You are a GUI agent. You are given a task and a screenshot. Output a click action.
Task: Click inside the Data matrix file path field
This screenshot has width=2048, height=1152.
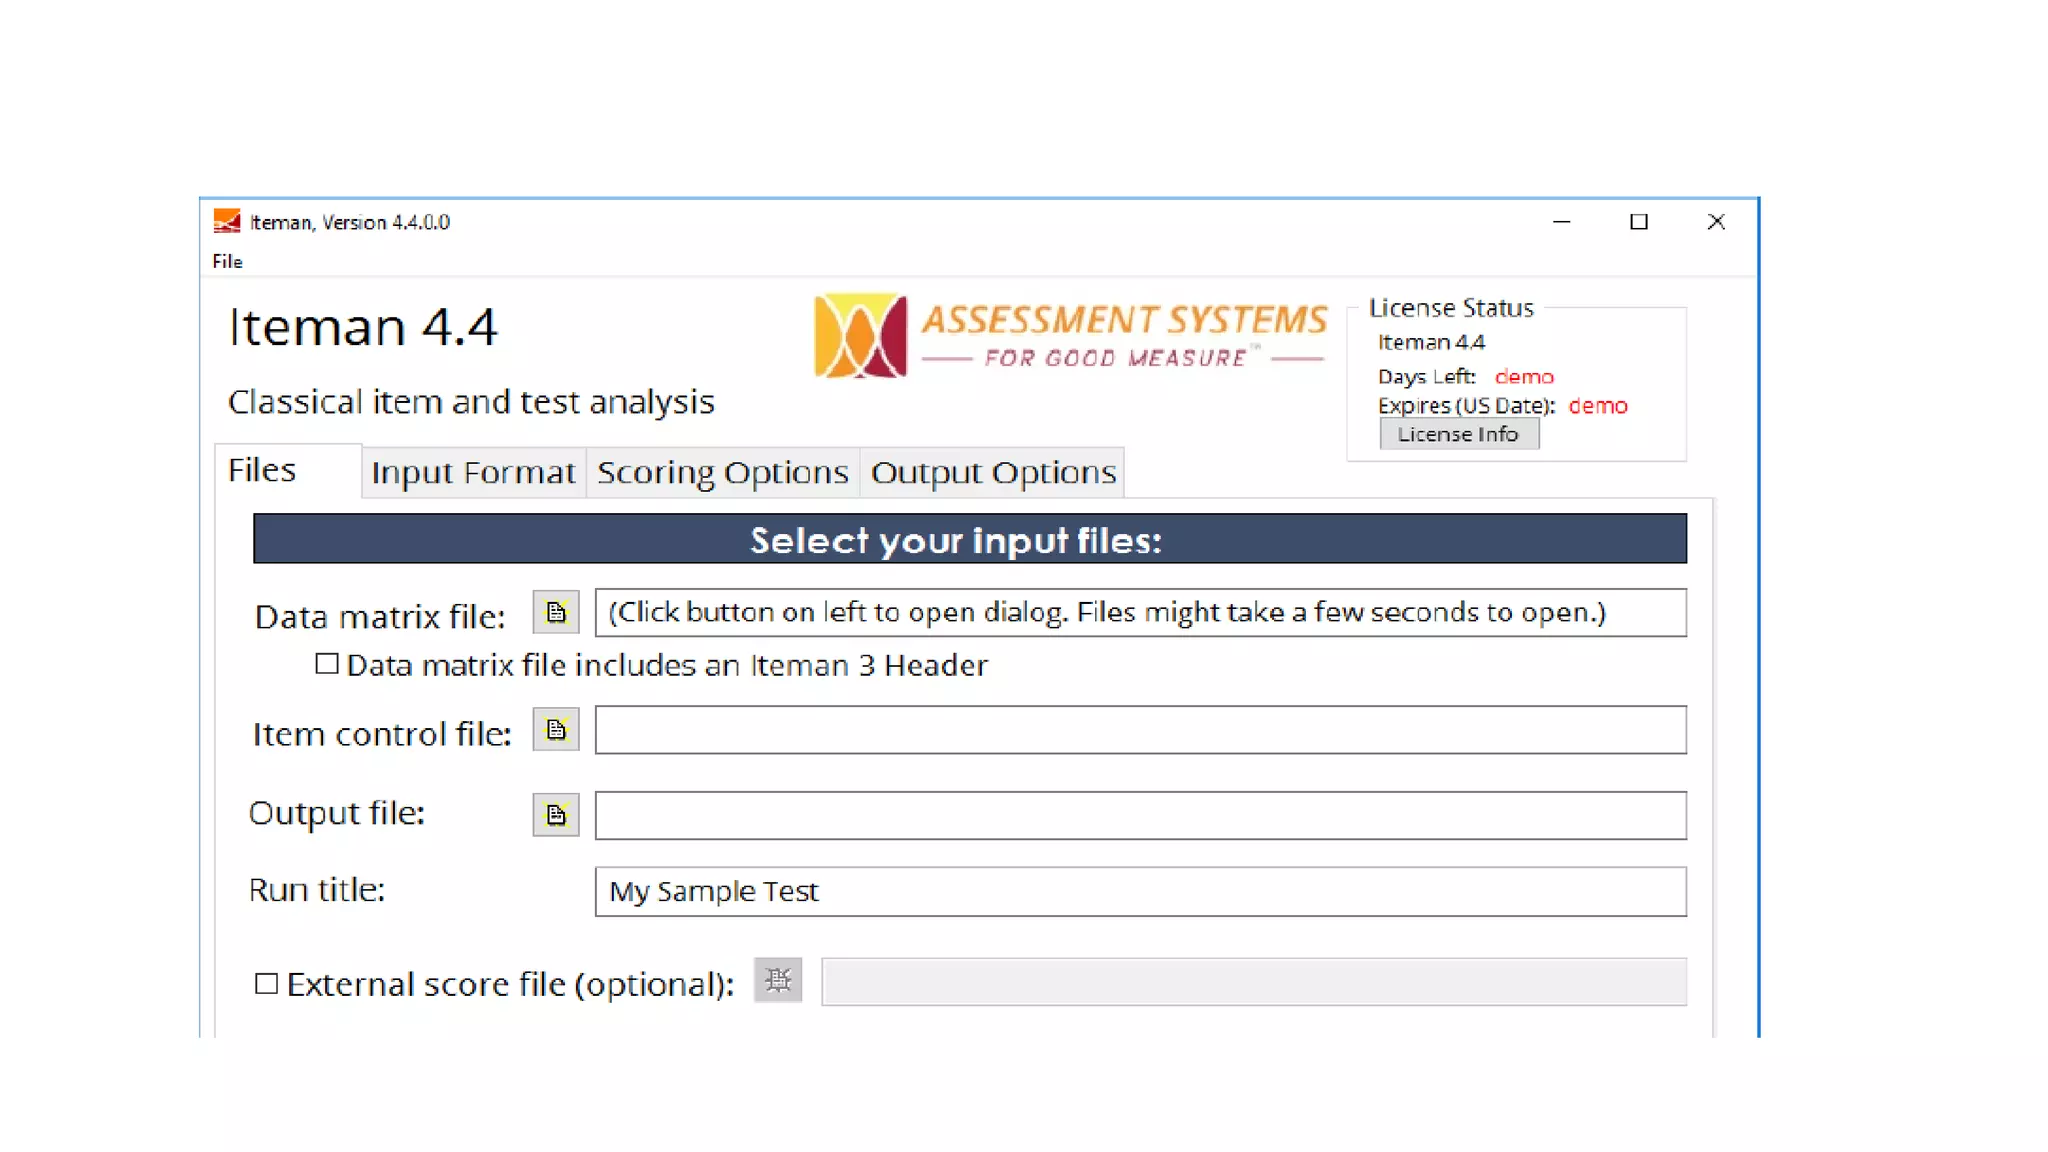[x=1140, y=612]
